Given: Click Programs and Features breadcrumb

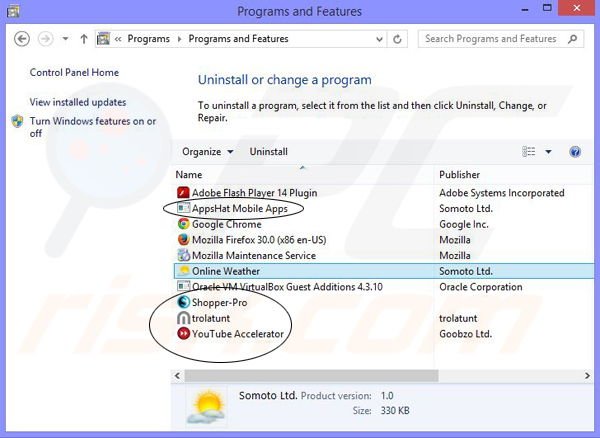Looking at the screenshot, I should coord(238,39).
